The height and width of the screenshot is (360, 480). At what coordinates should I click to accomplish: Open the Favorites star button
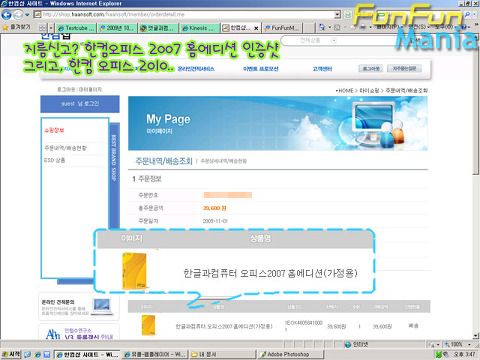coord(17,27)
